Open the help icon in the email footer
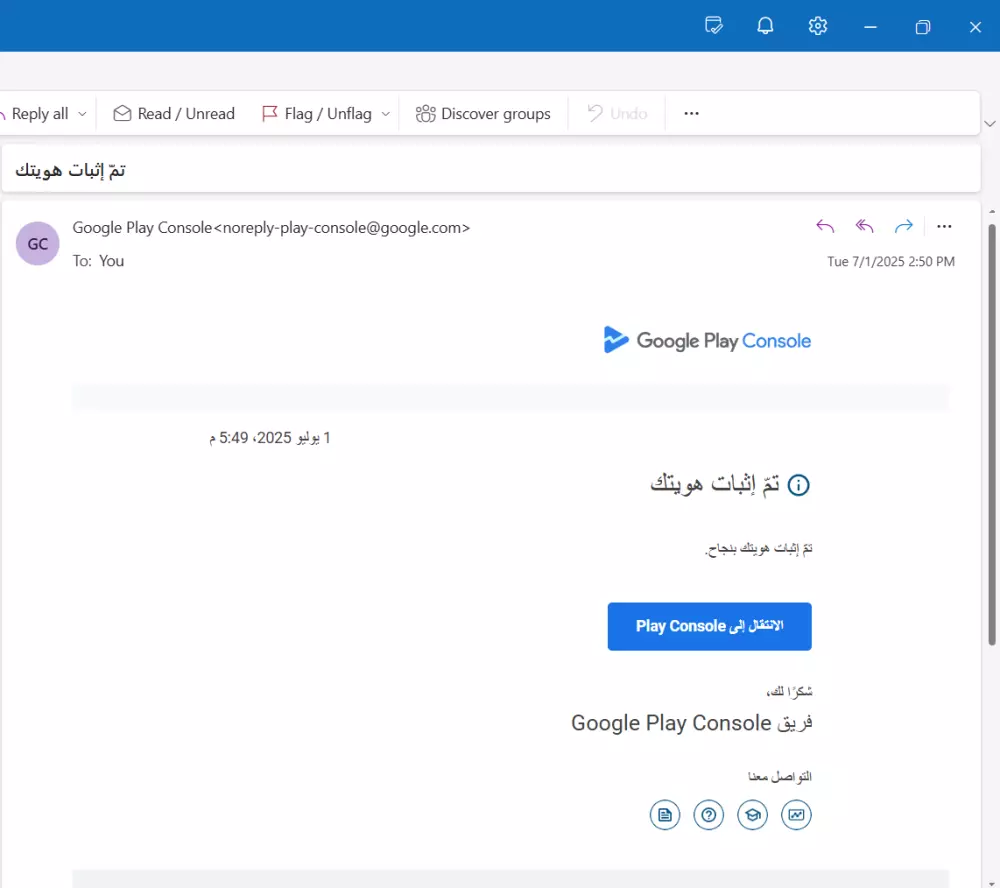The width and height of the screenshot is (1000, 888). coord(709,815)
